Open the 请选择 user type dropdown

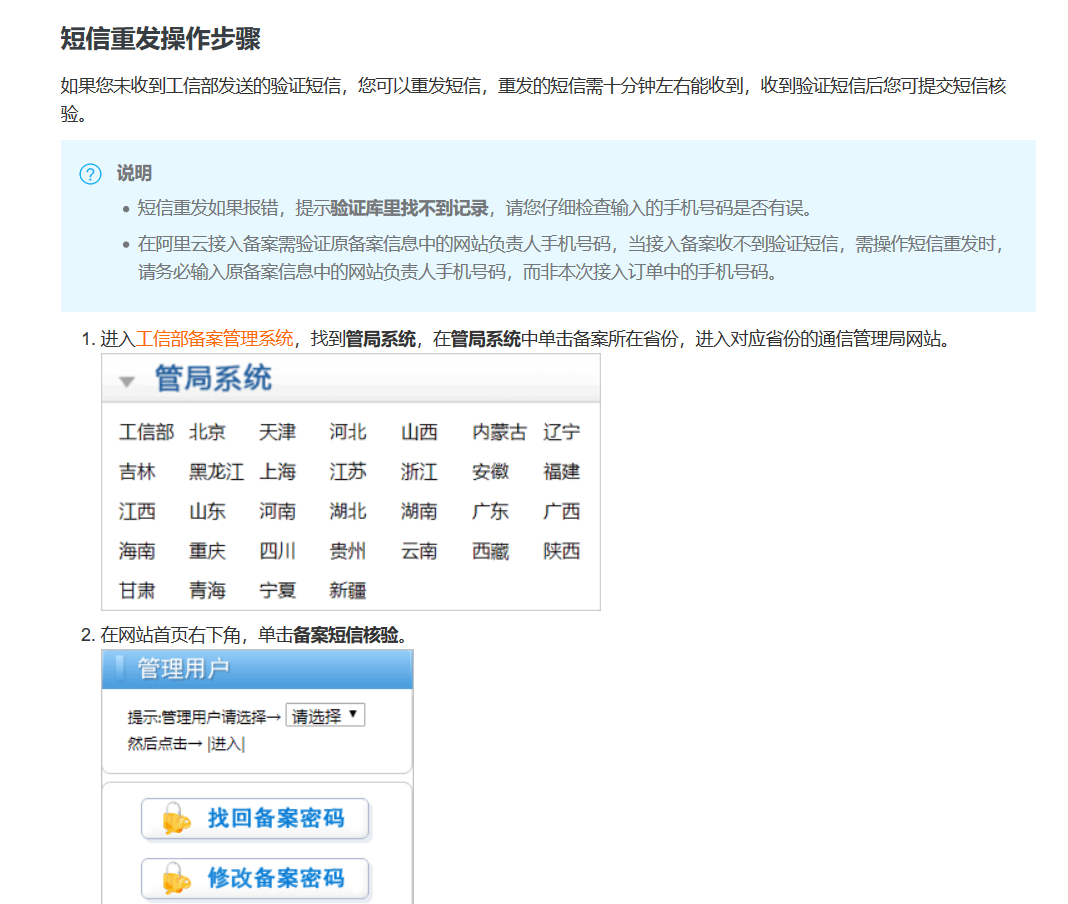tap(325, 716)
